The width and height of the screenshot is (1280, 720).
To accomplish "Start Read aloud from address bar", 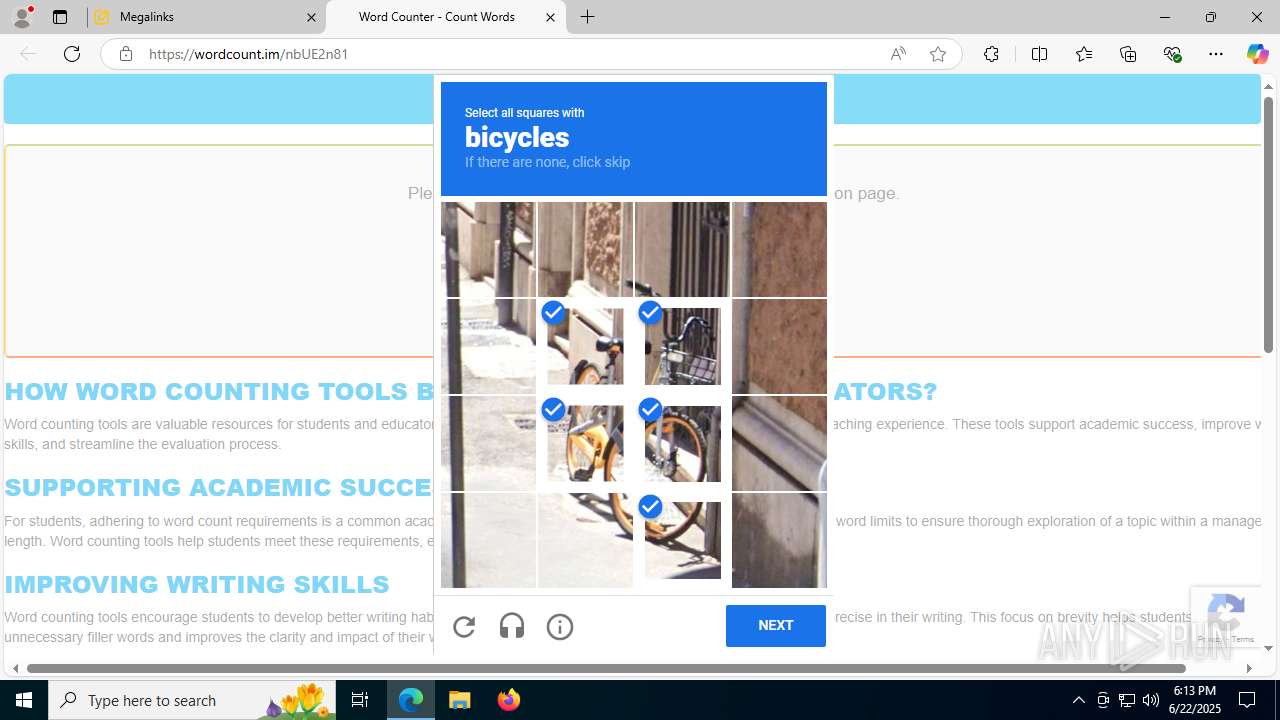I will click(x=898, y=54).
